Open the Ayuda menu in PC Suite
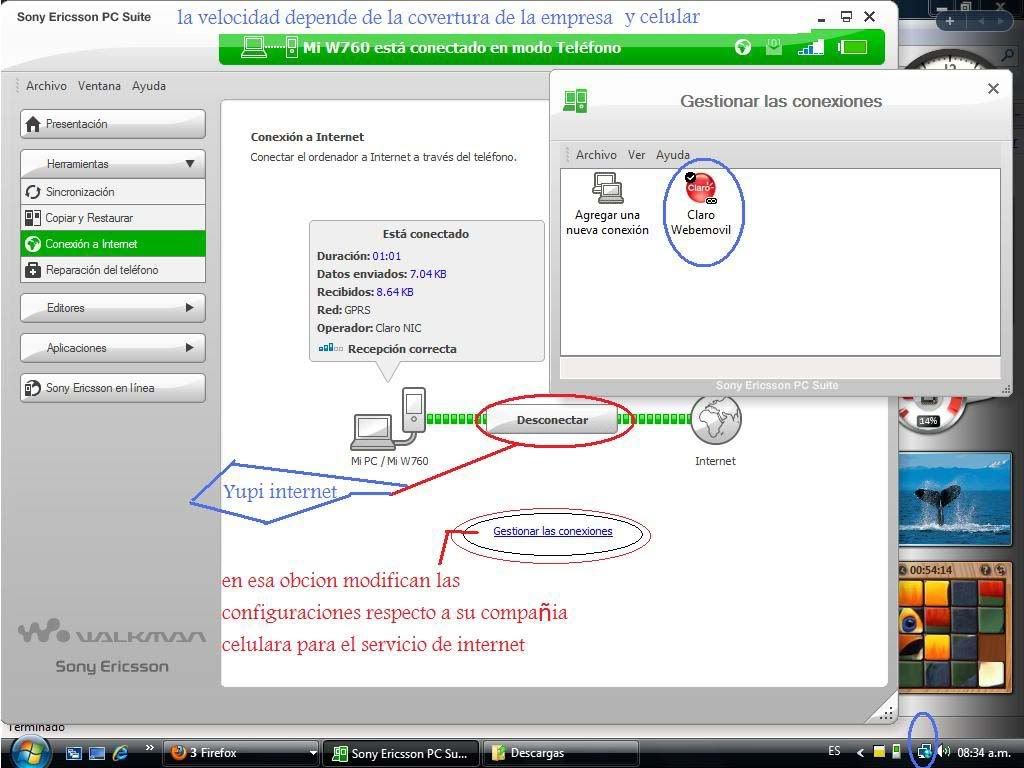Image resolution: width=1024 pixels, height=768 pixels. point(149,86)
